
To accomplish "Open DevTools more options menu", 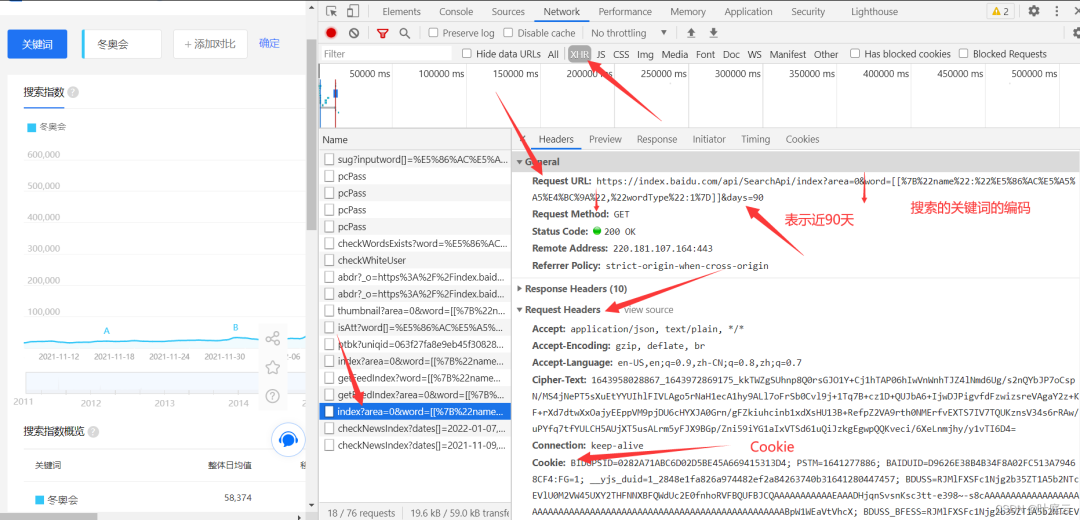I will (1056, 11).
